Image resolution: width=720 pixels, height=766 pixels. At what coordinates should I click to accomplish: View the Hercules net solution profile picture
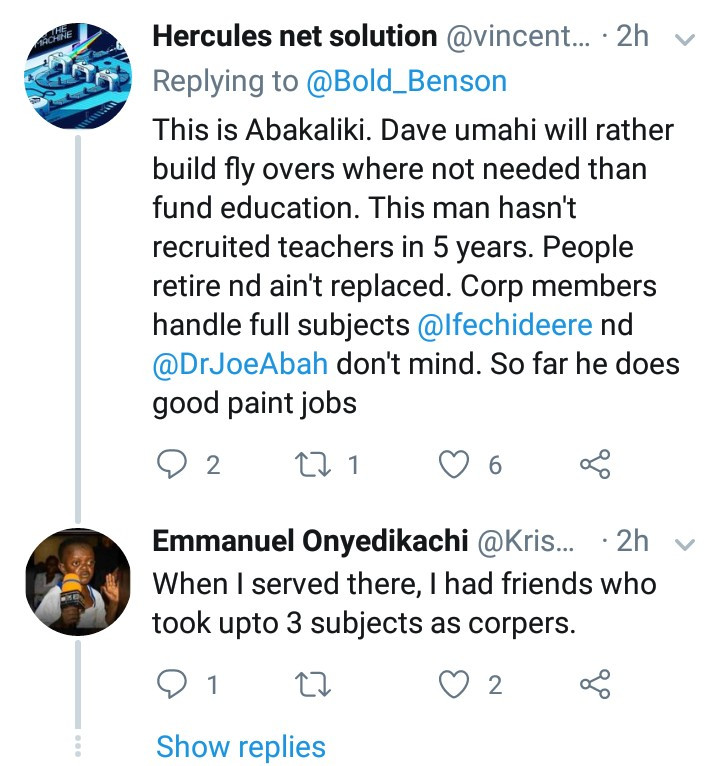pyautogui.click(x=78, y=77)
